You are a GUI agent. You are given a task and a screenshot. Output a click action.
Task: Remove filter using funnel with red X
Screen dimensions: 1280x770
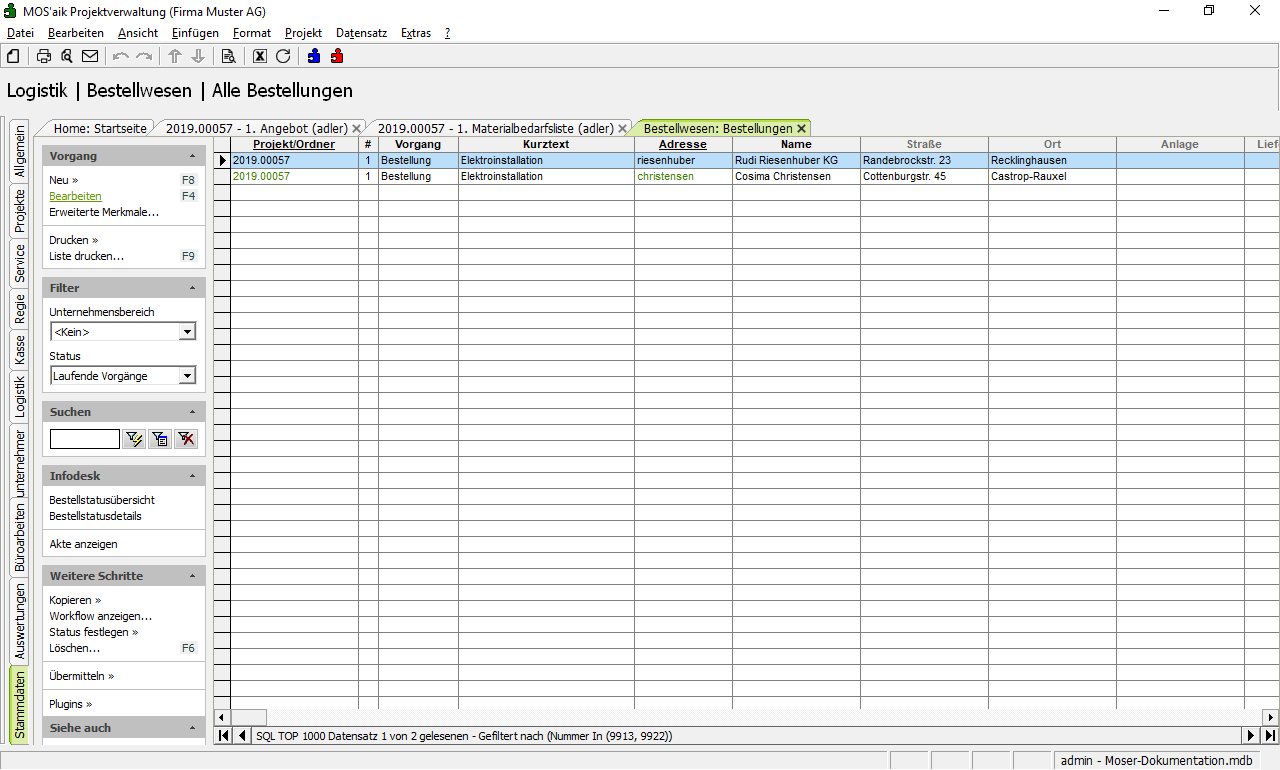(186, 439)
